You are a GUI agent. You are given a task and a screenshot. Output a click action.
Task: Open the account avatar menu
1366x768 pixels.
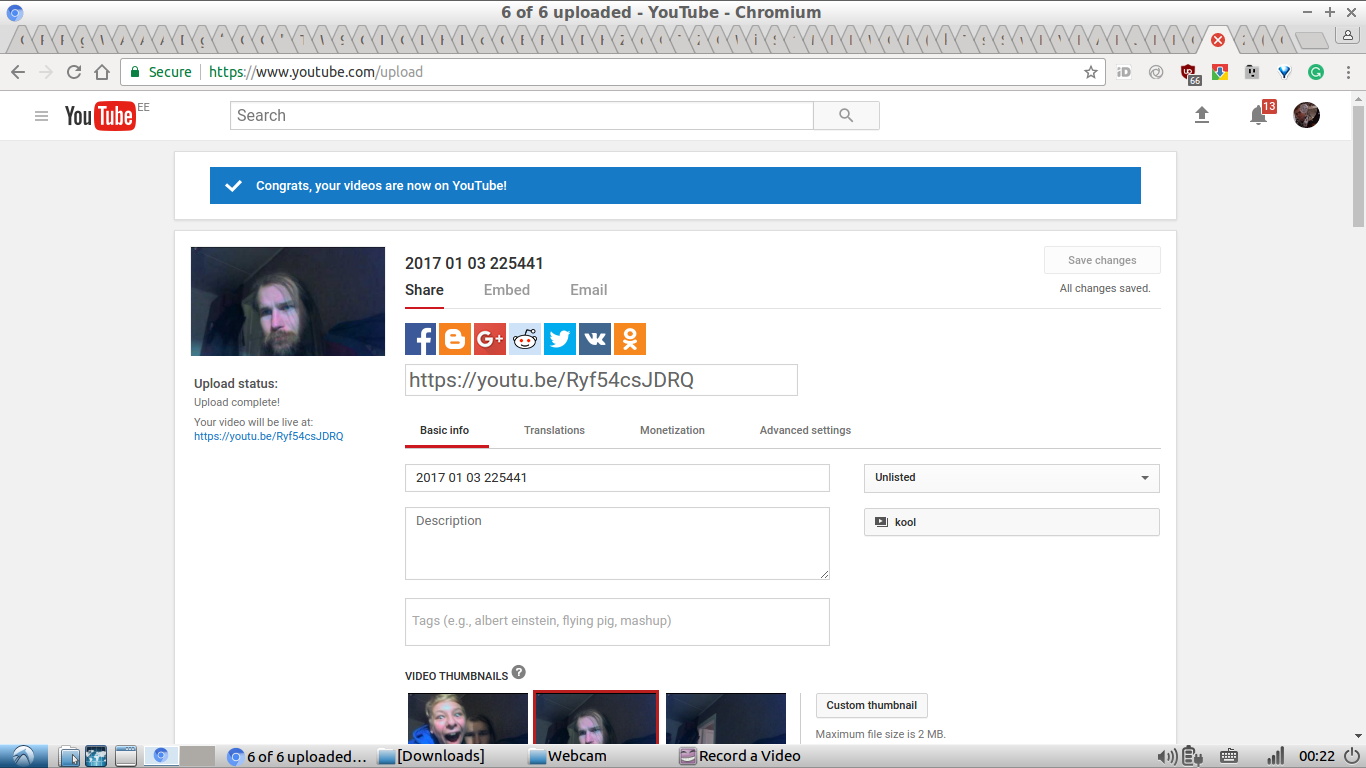[x=1306, y=115]
